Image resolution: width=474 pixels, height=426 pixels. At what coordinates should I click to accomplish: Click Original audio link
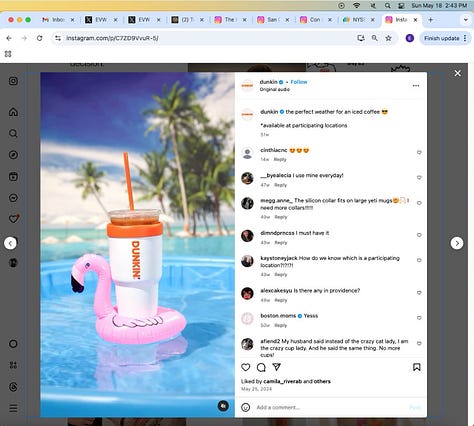tap(275, 89)
